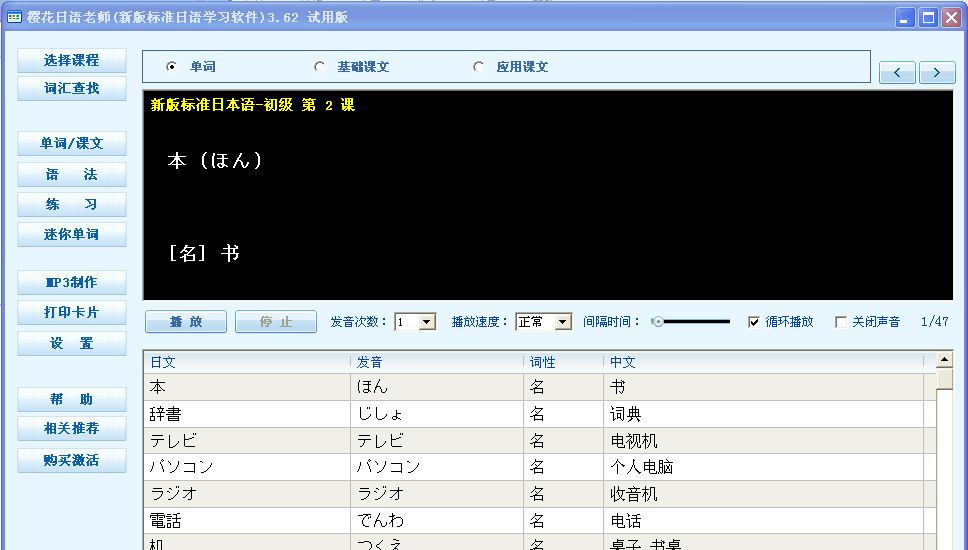
Task: Open the MP3制作 tool
Action: (x=72, y=282)
